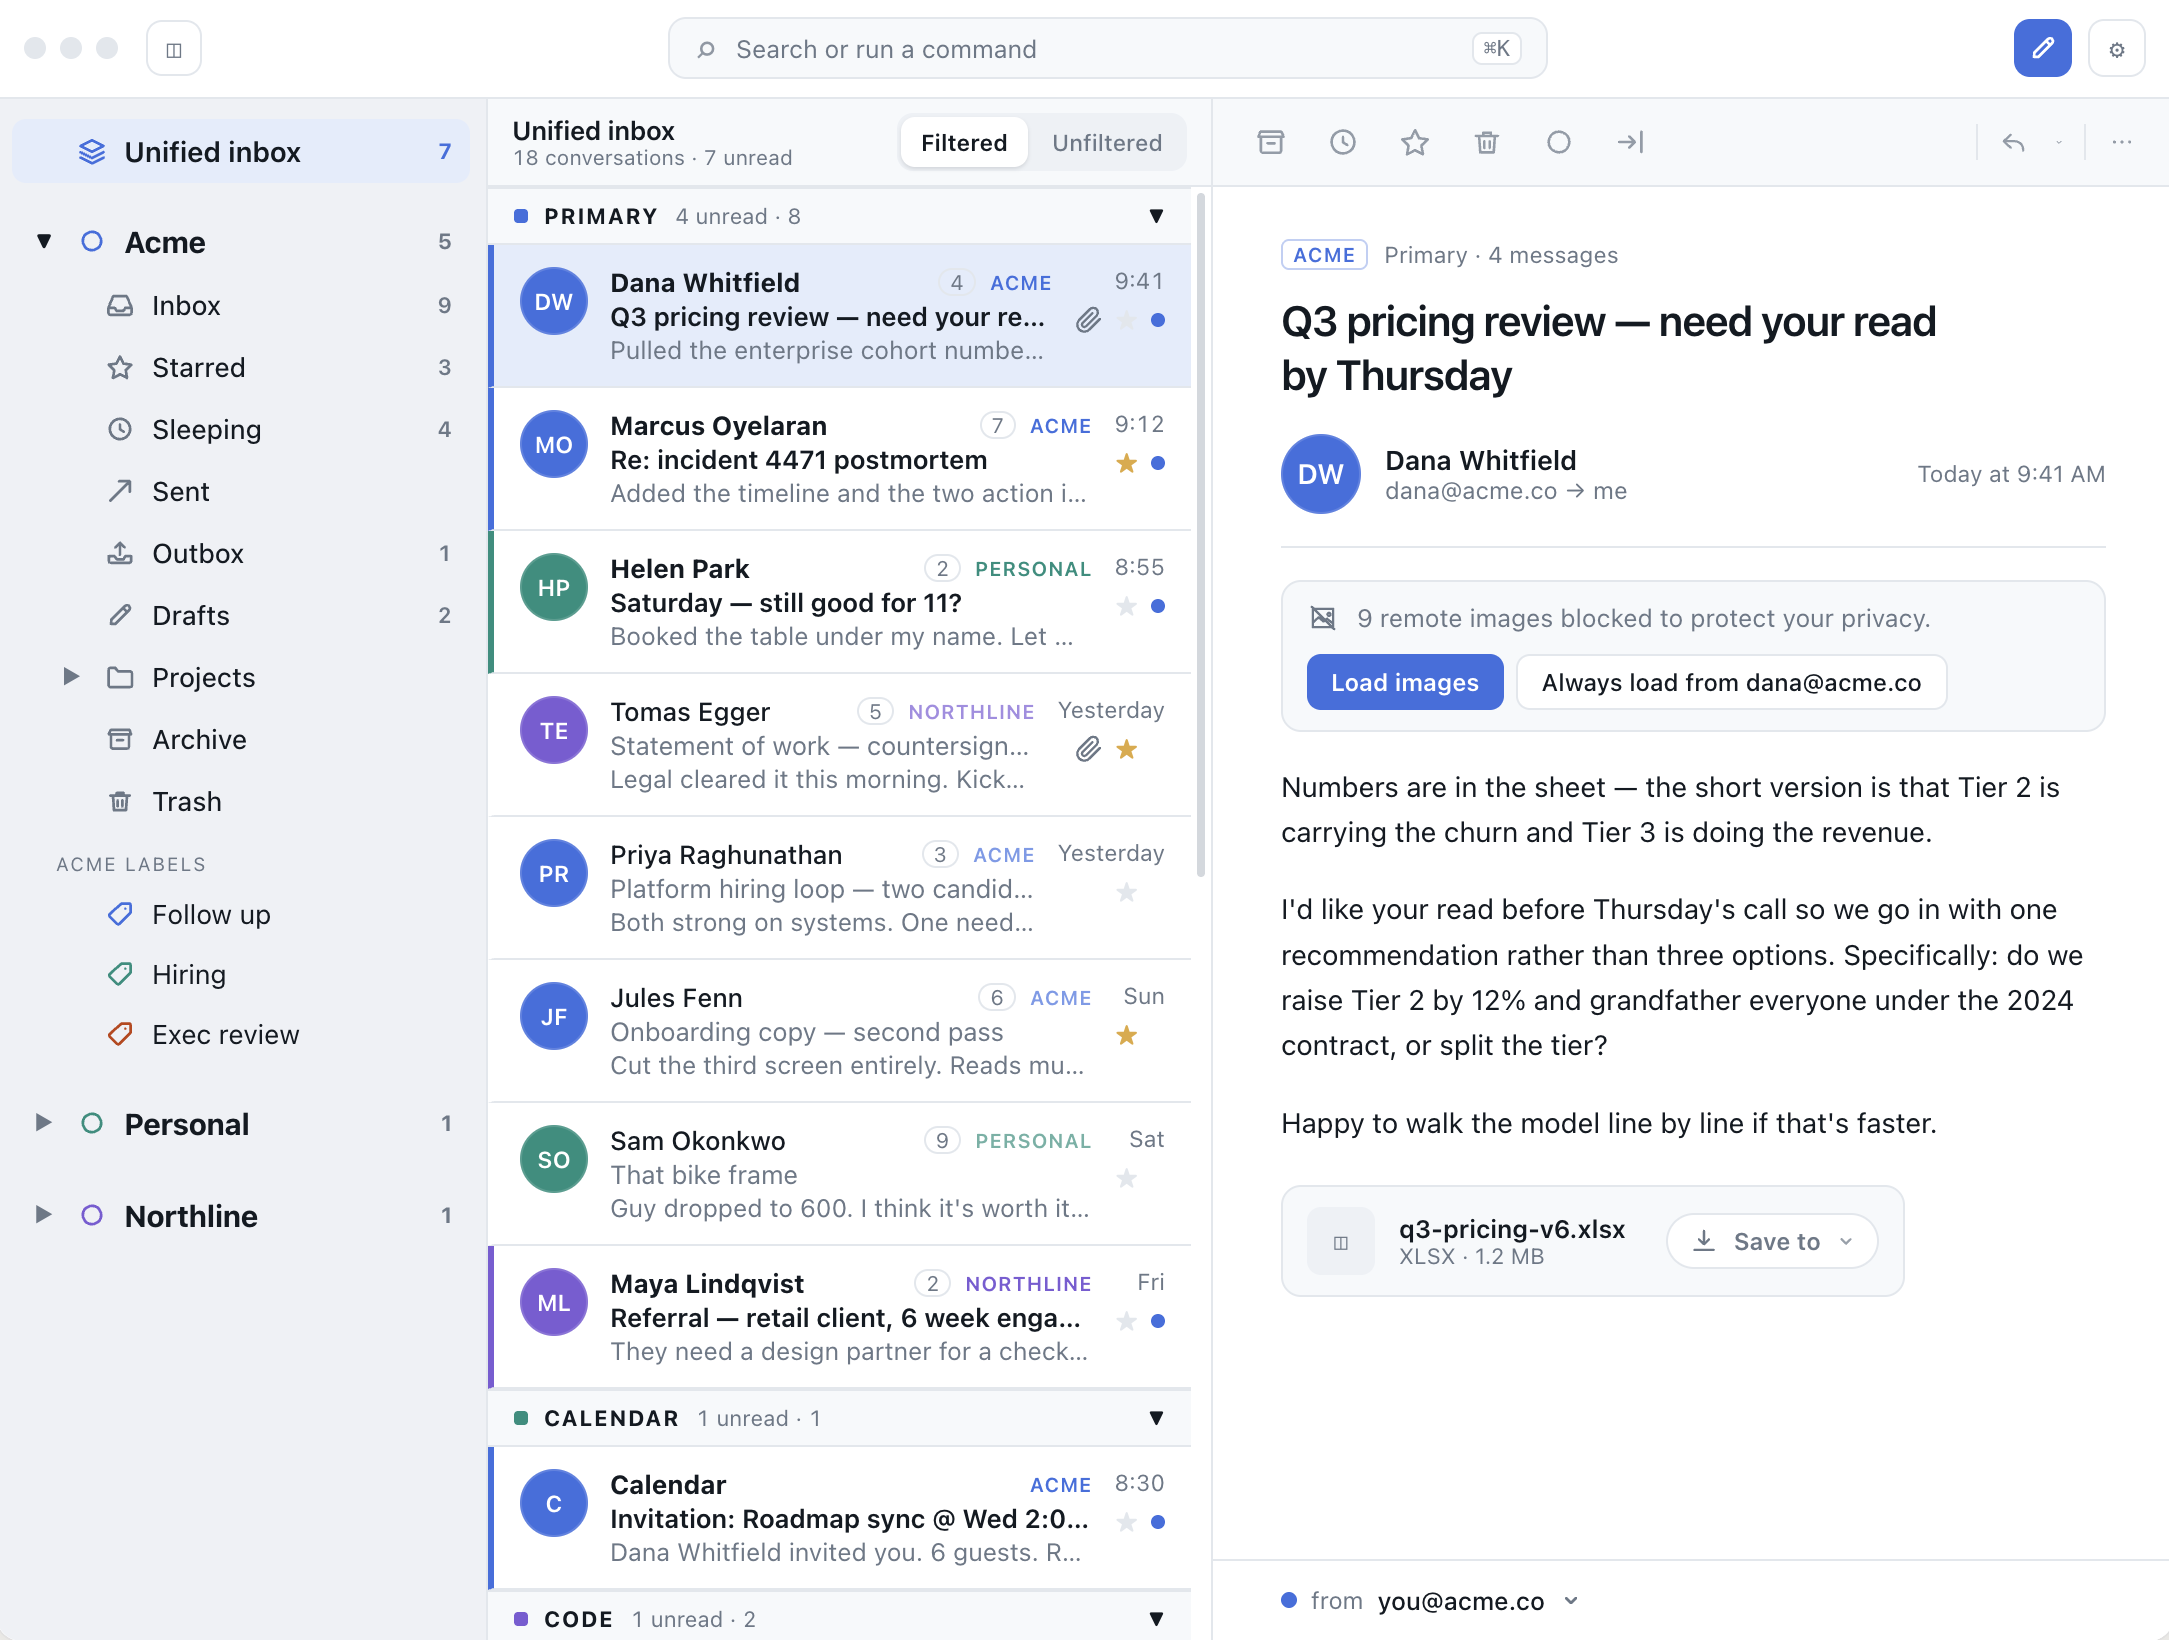The image size is (2169, 1640).
Task: Select Unified inbox in the sidebar
Action: click(x=240, y=152)
